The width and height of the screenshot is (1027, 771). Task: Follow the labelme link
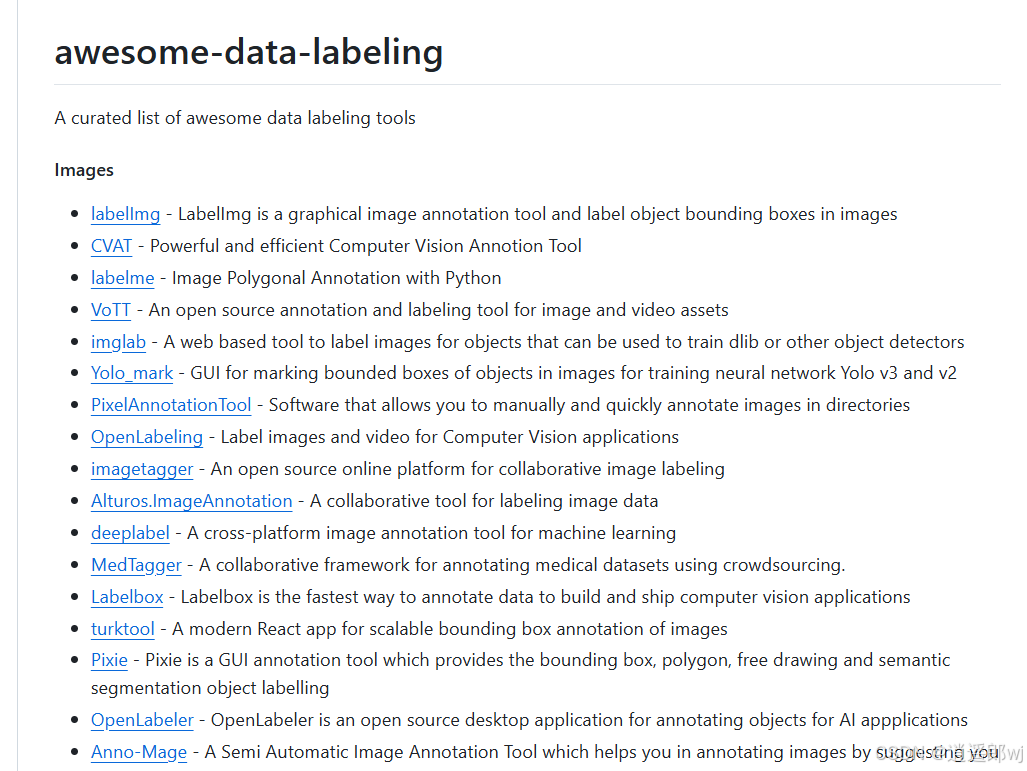click(122, 278)
